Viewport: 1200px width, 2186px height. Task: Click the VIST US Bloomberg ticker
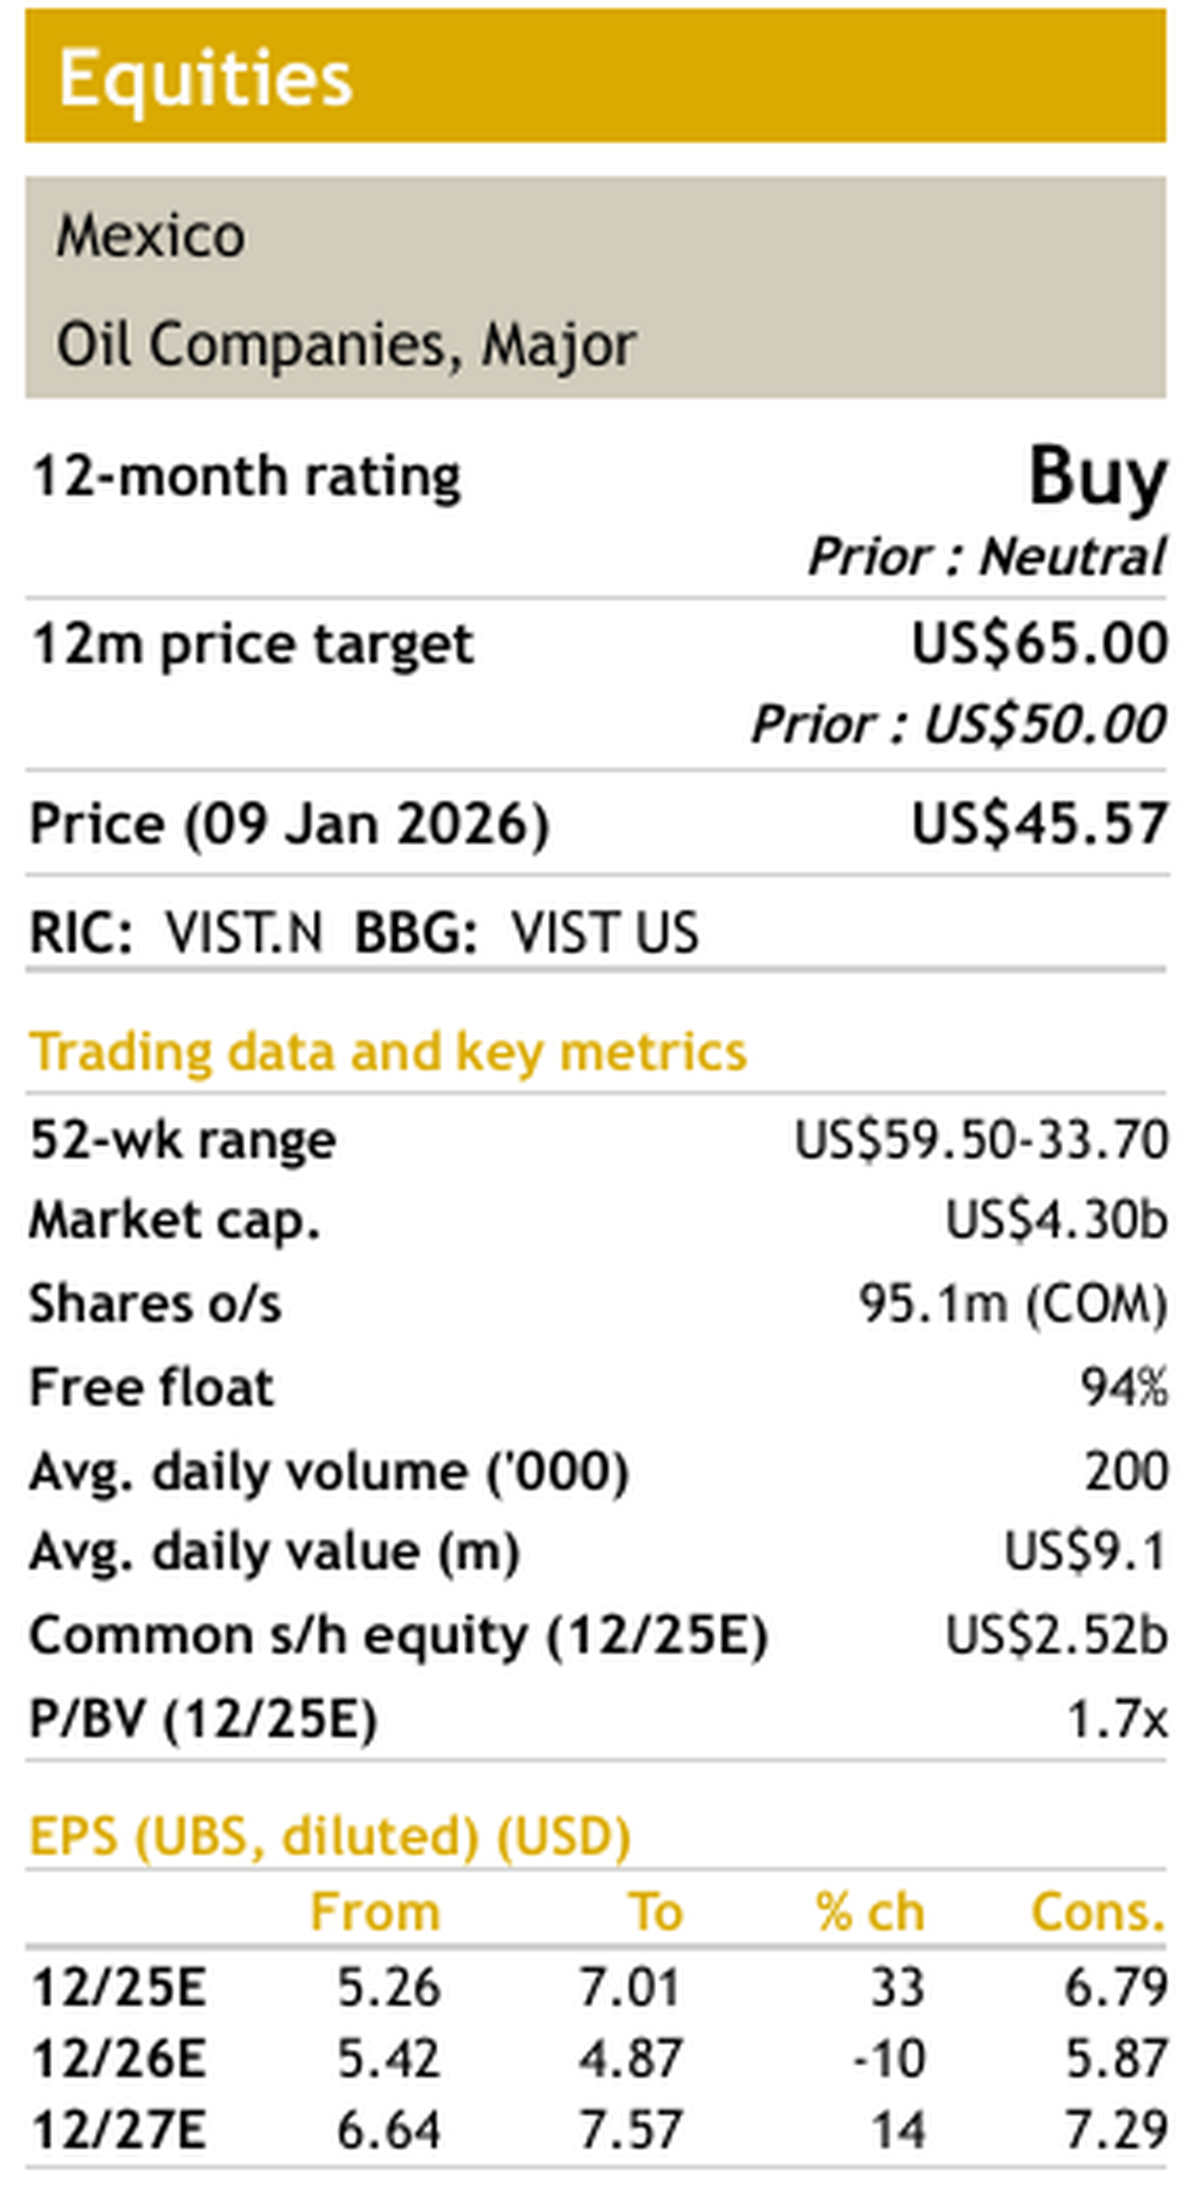tap(604, 933)
